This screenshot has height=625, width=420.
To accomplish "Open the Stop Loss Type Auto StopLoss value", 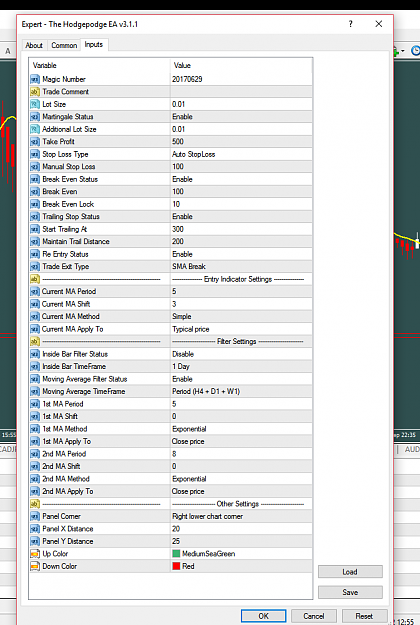I will [241, 154].
